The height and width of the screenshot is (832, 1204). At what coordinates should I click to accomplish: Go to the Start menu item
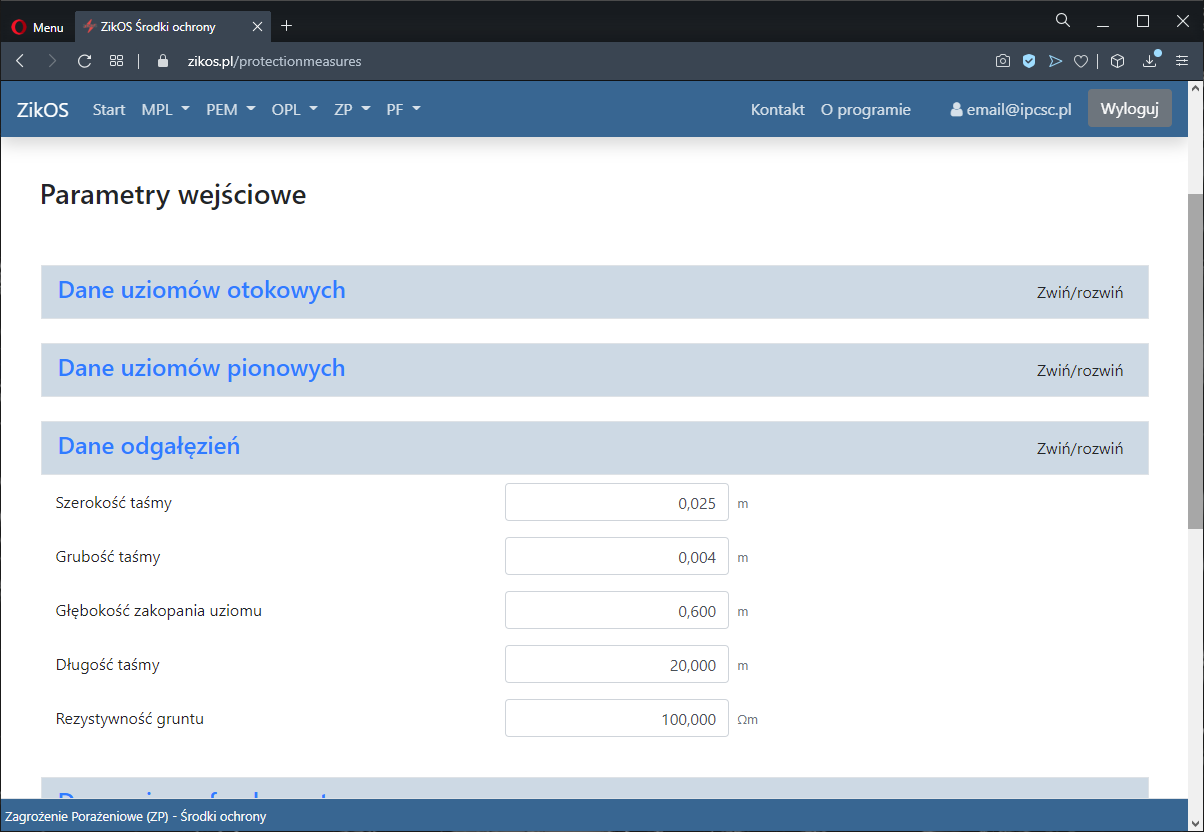coord(109,110)
